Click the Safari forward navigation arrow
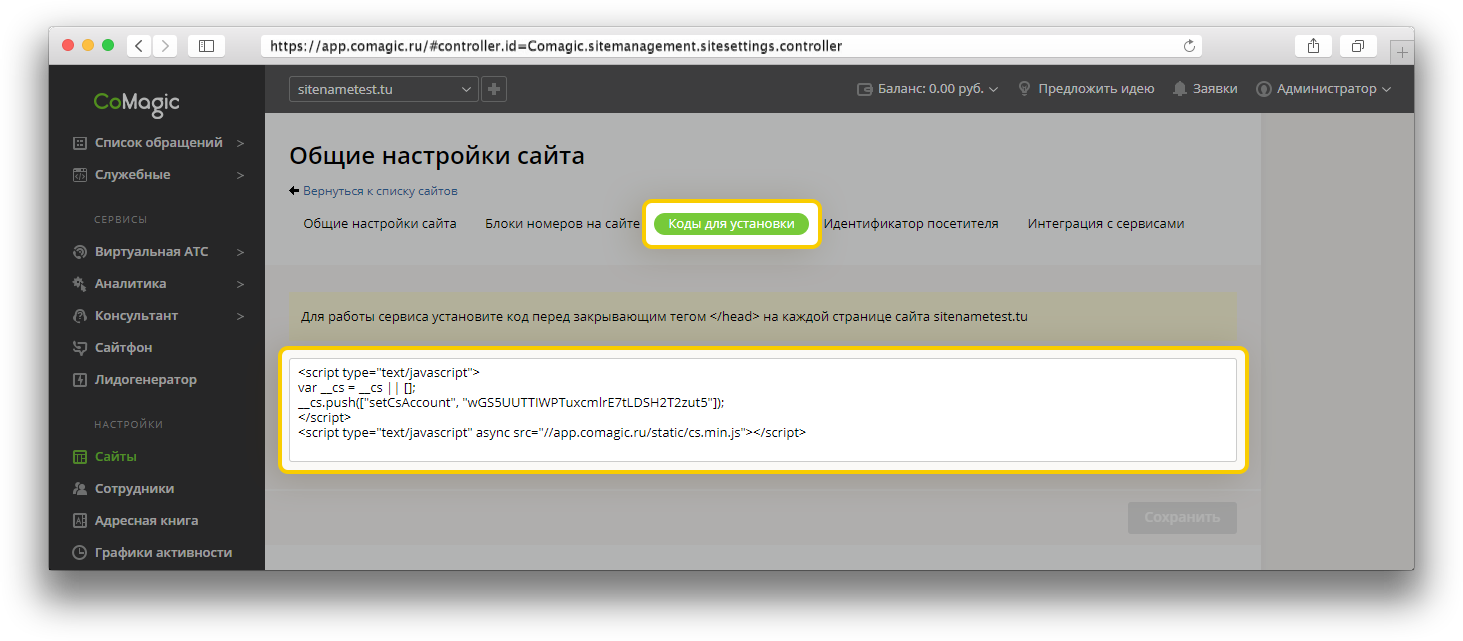The height and width of the screenshot is (641, 1463). 164,46
